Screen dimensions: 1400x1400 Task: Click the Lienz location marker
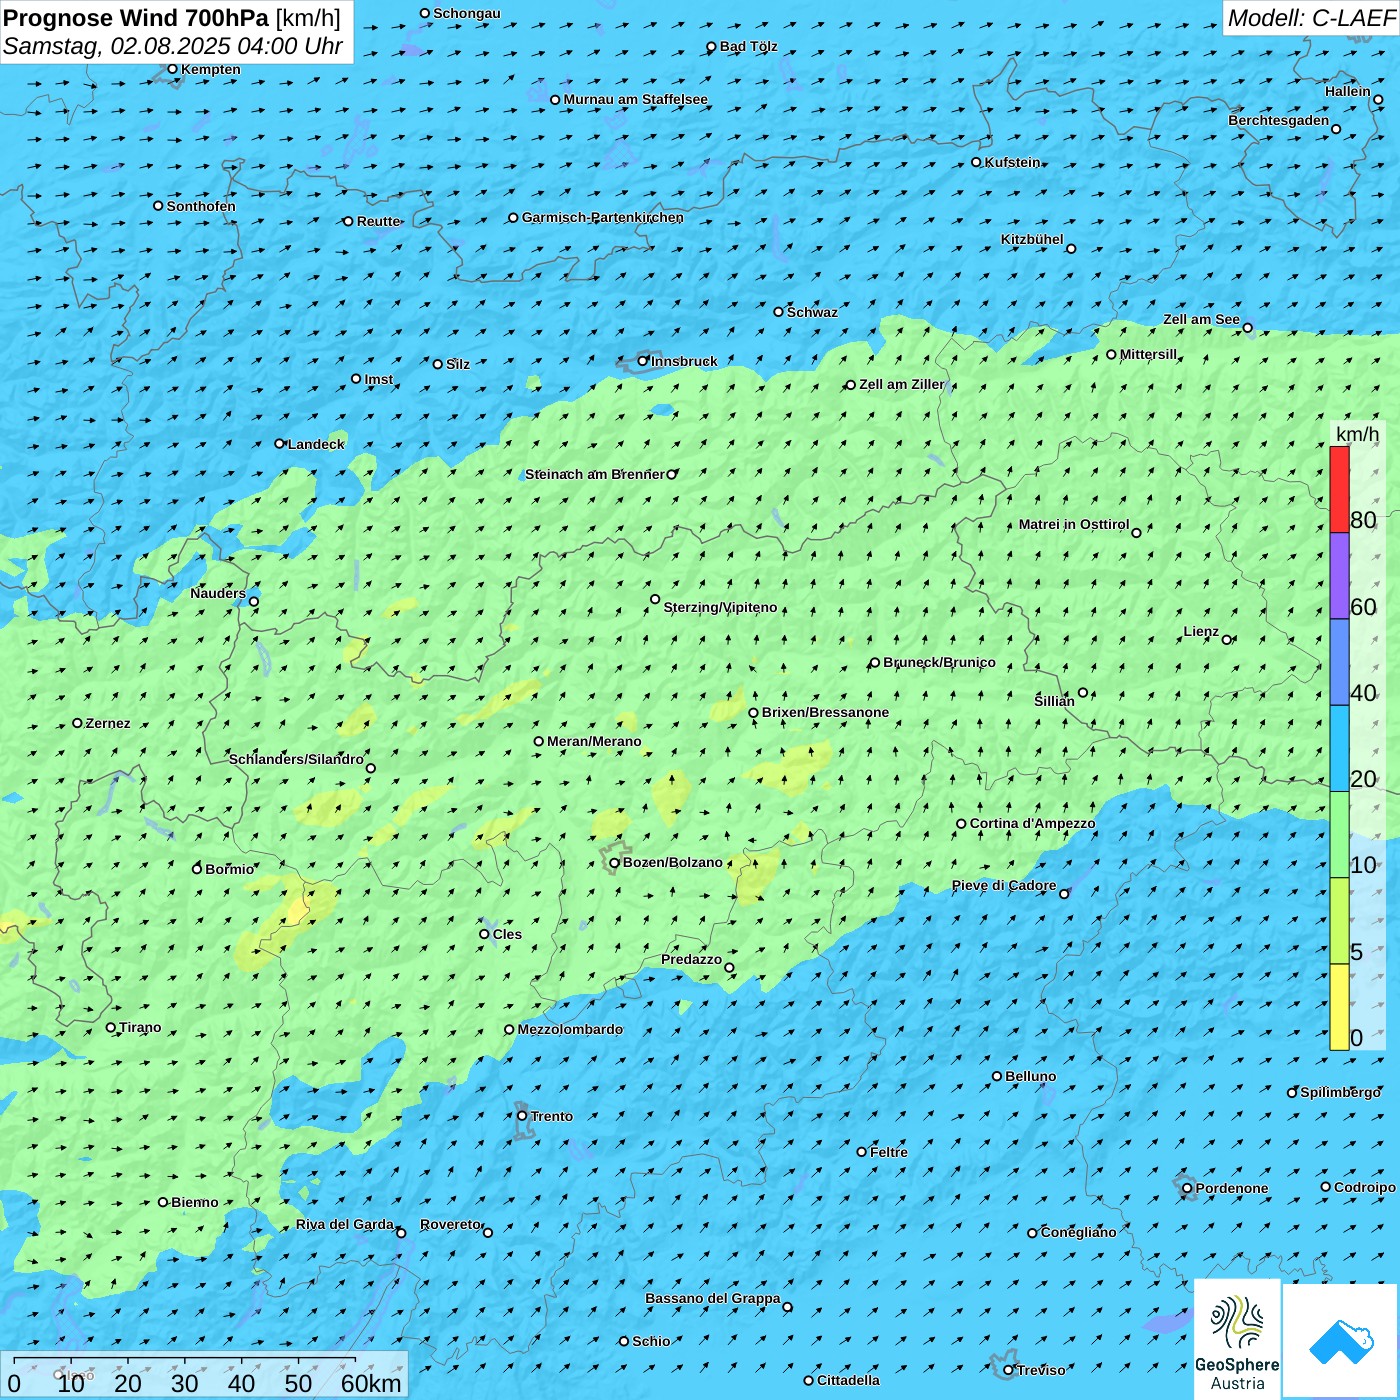[1227, 640]
